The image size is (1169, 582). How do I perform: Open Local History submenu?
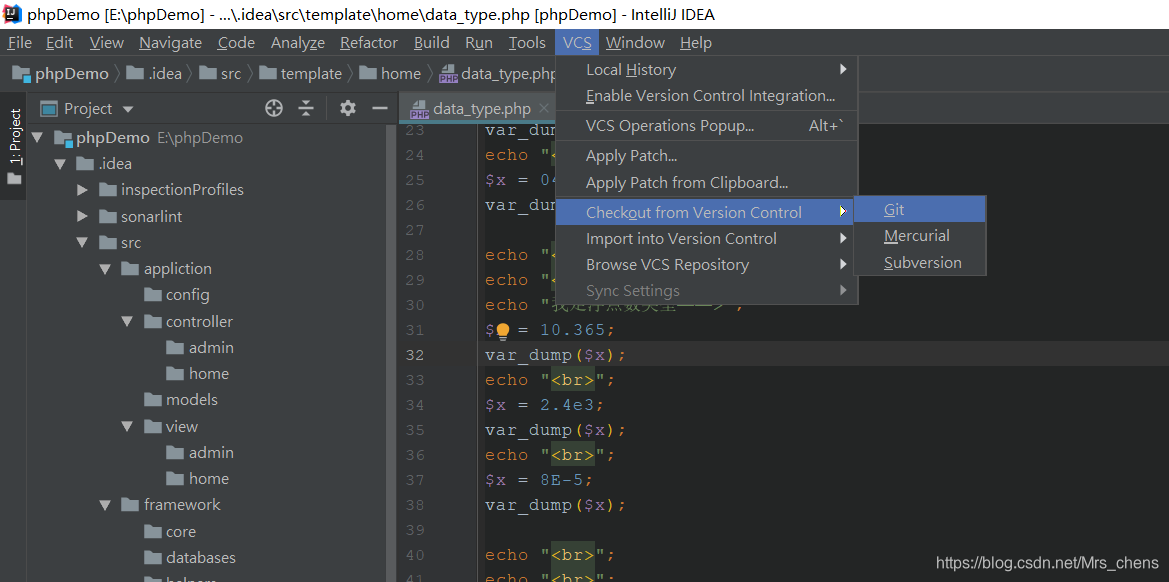pyautogui.click(x=707, y=70)
